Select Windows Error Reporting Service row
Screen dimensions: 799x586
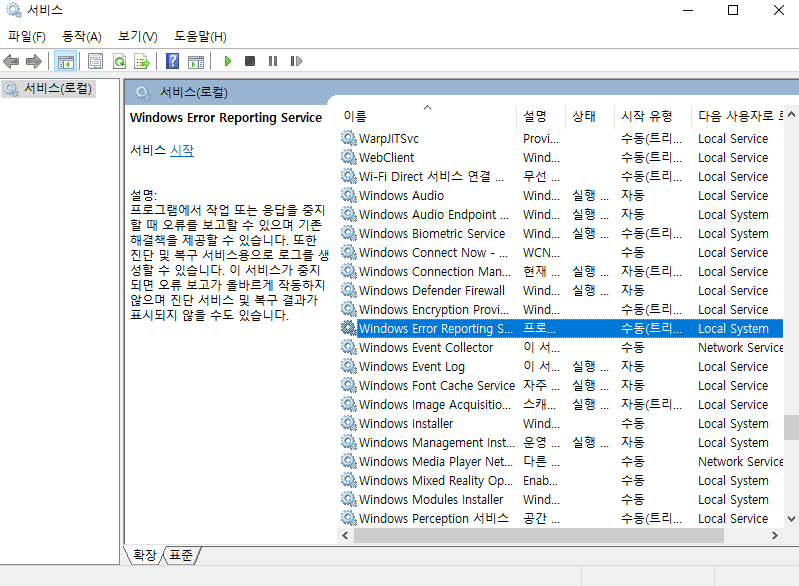coord(561,329)
